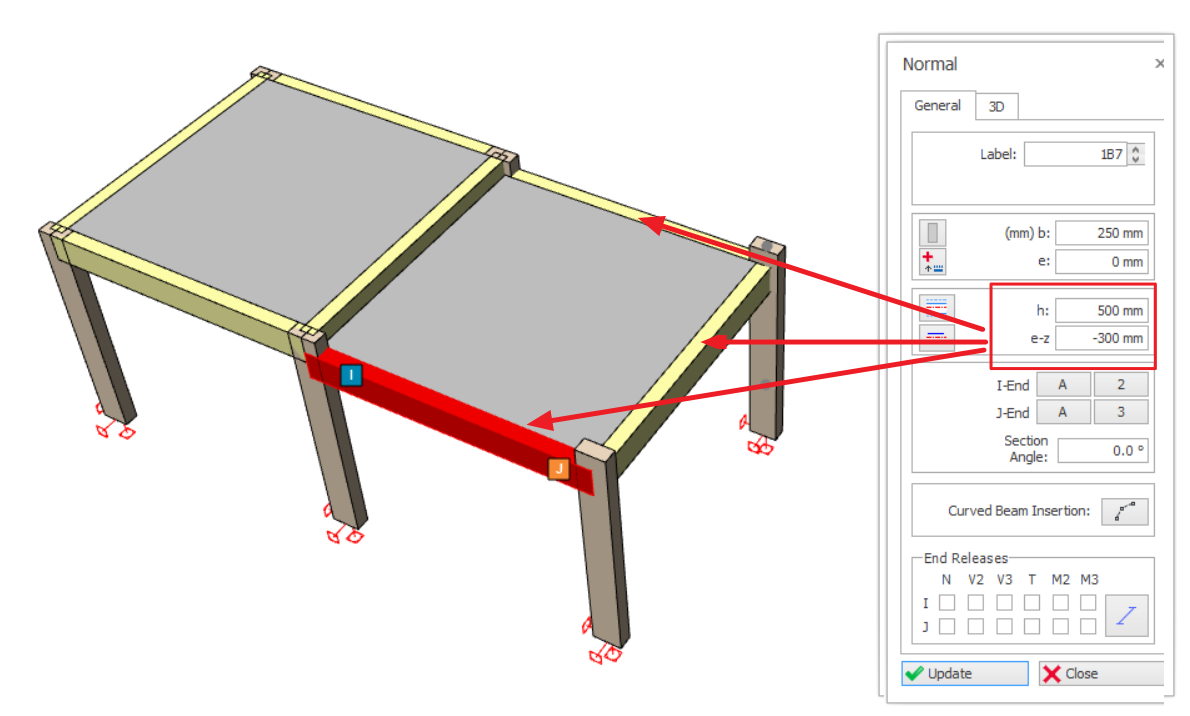
Task: Open the General tab
Action: pos(937,105)
